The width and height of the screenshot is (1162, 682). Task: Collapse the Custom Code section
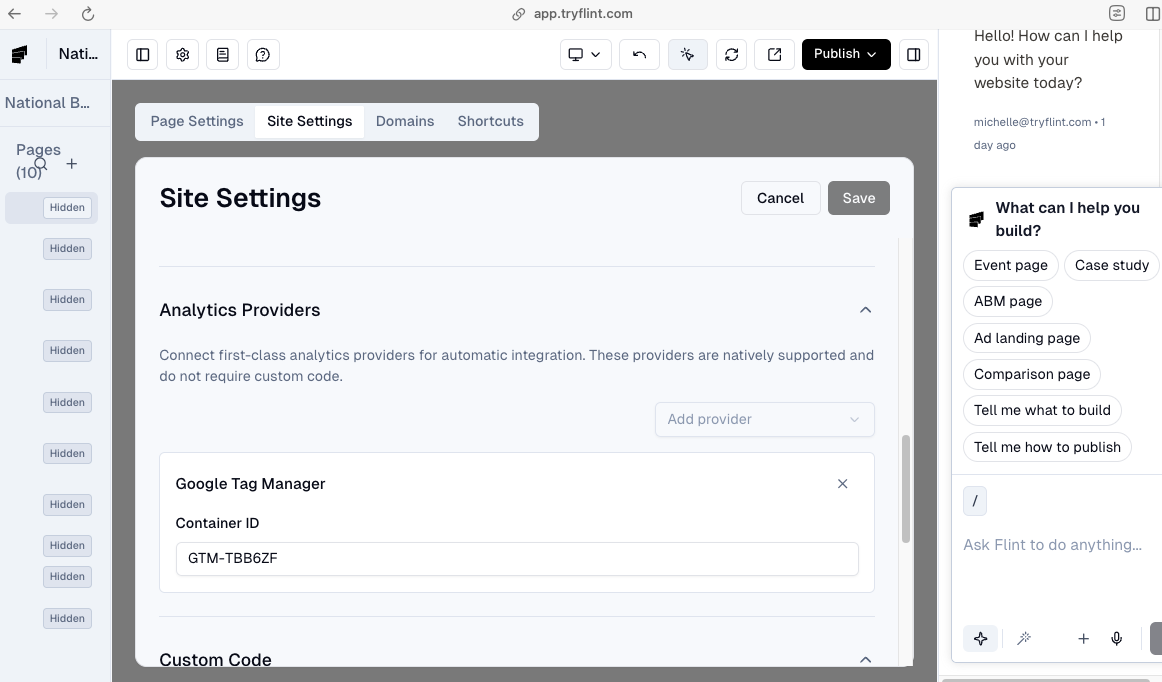(x=865, y=660)
